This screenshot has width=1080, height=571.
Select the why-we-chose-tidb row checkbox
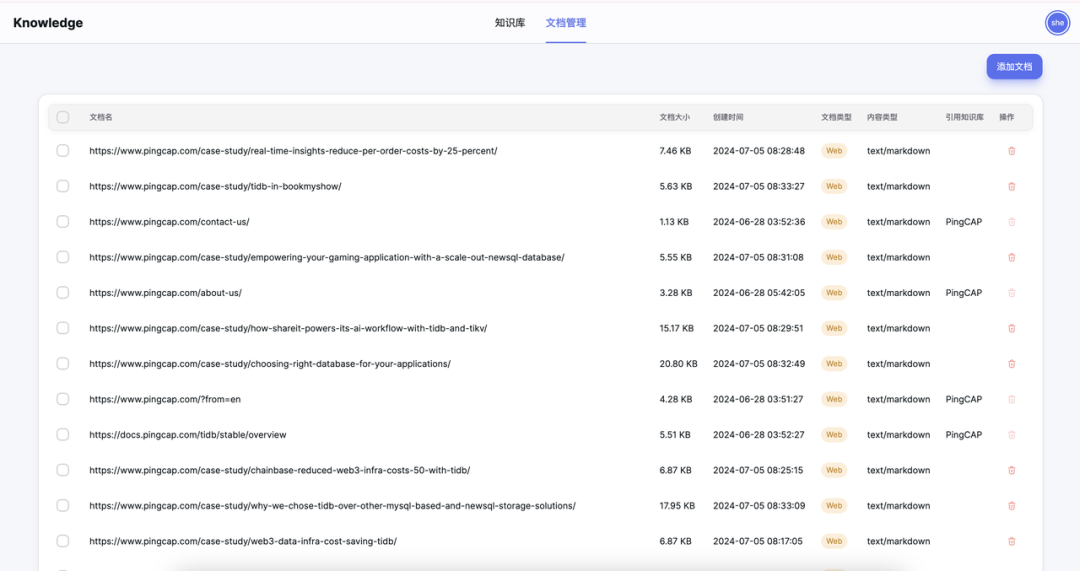(x=63, y=506)
